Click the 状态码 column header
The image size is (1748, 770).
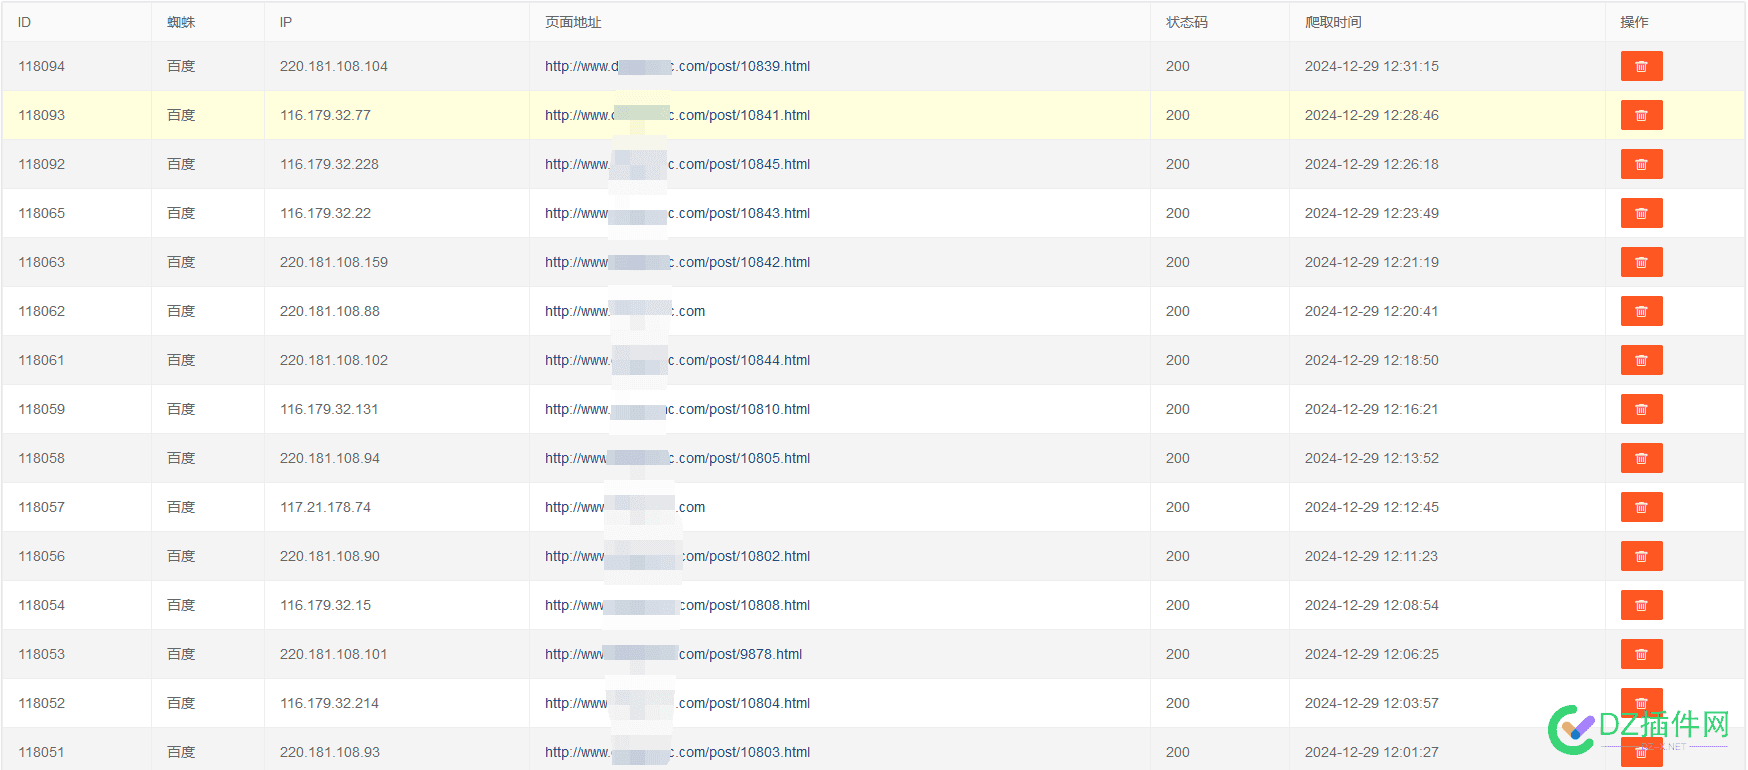tap(1187, 22)
